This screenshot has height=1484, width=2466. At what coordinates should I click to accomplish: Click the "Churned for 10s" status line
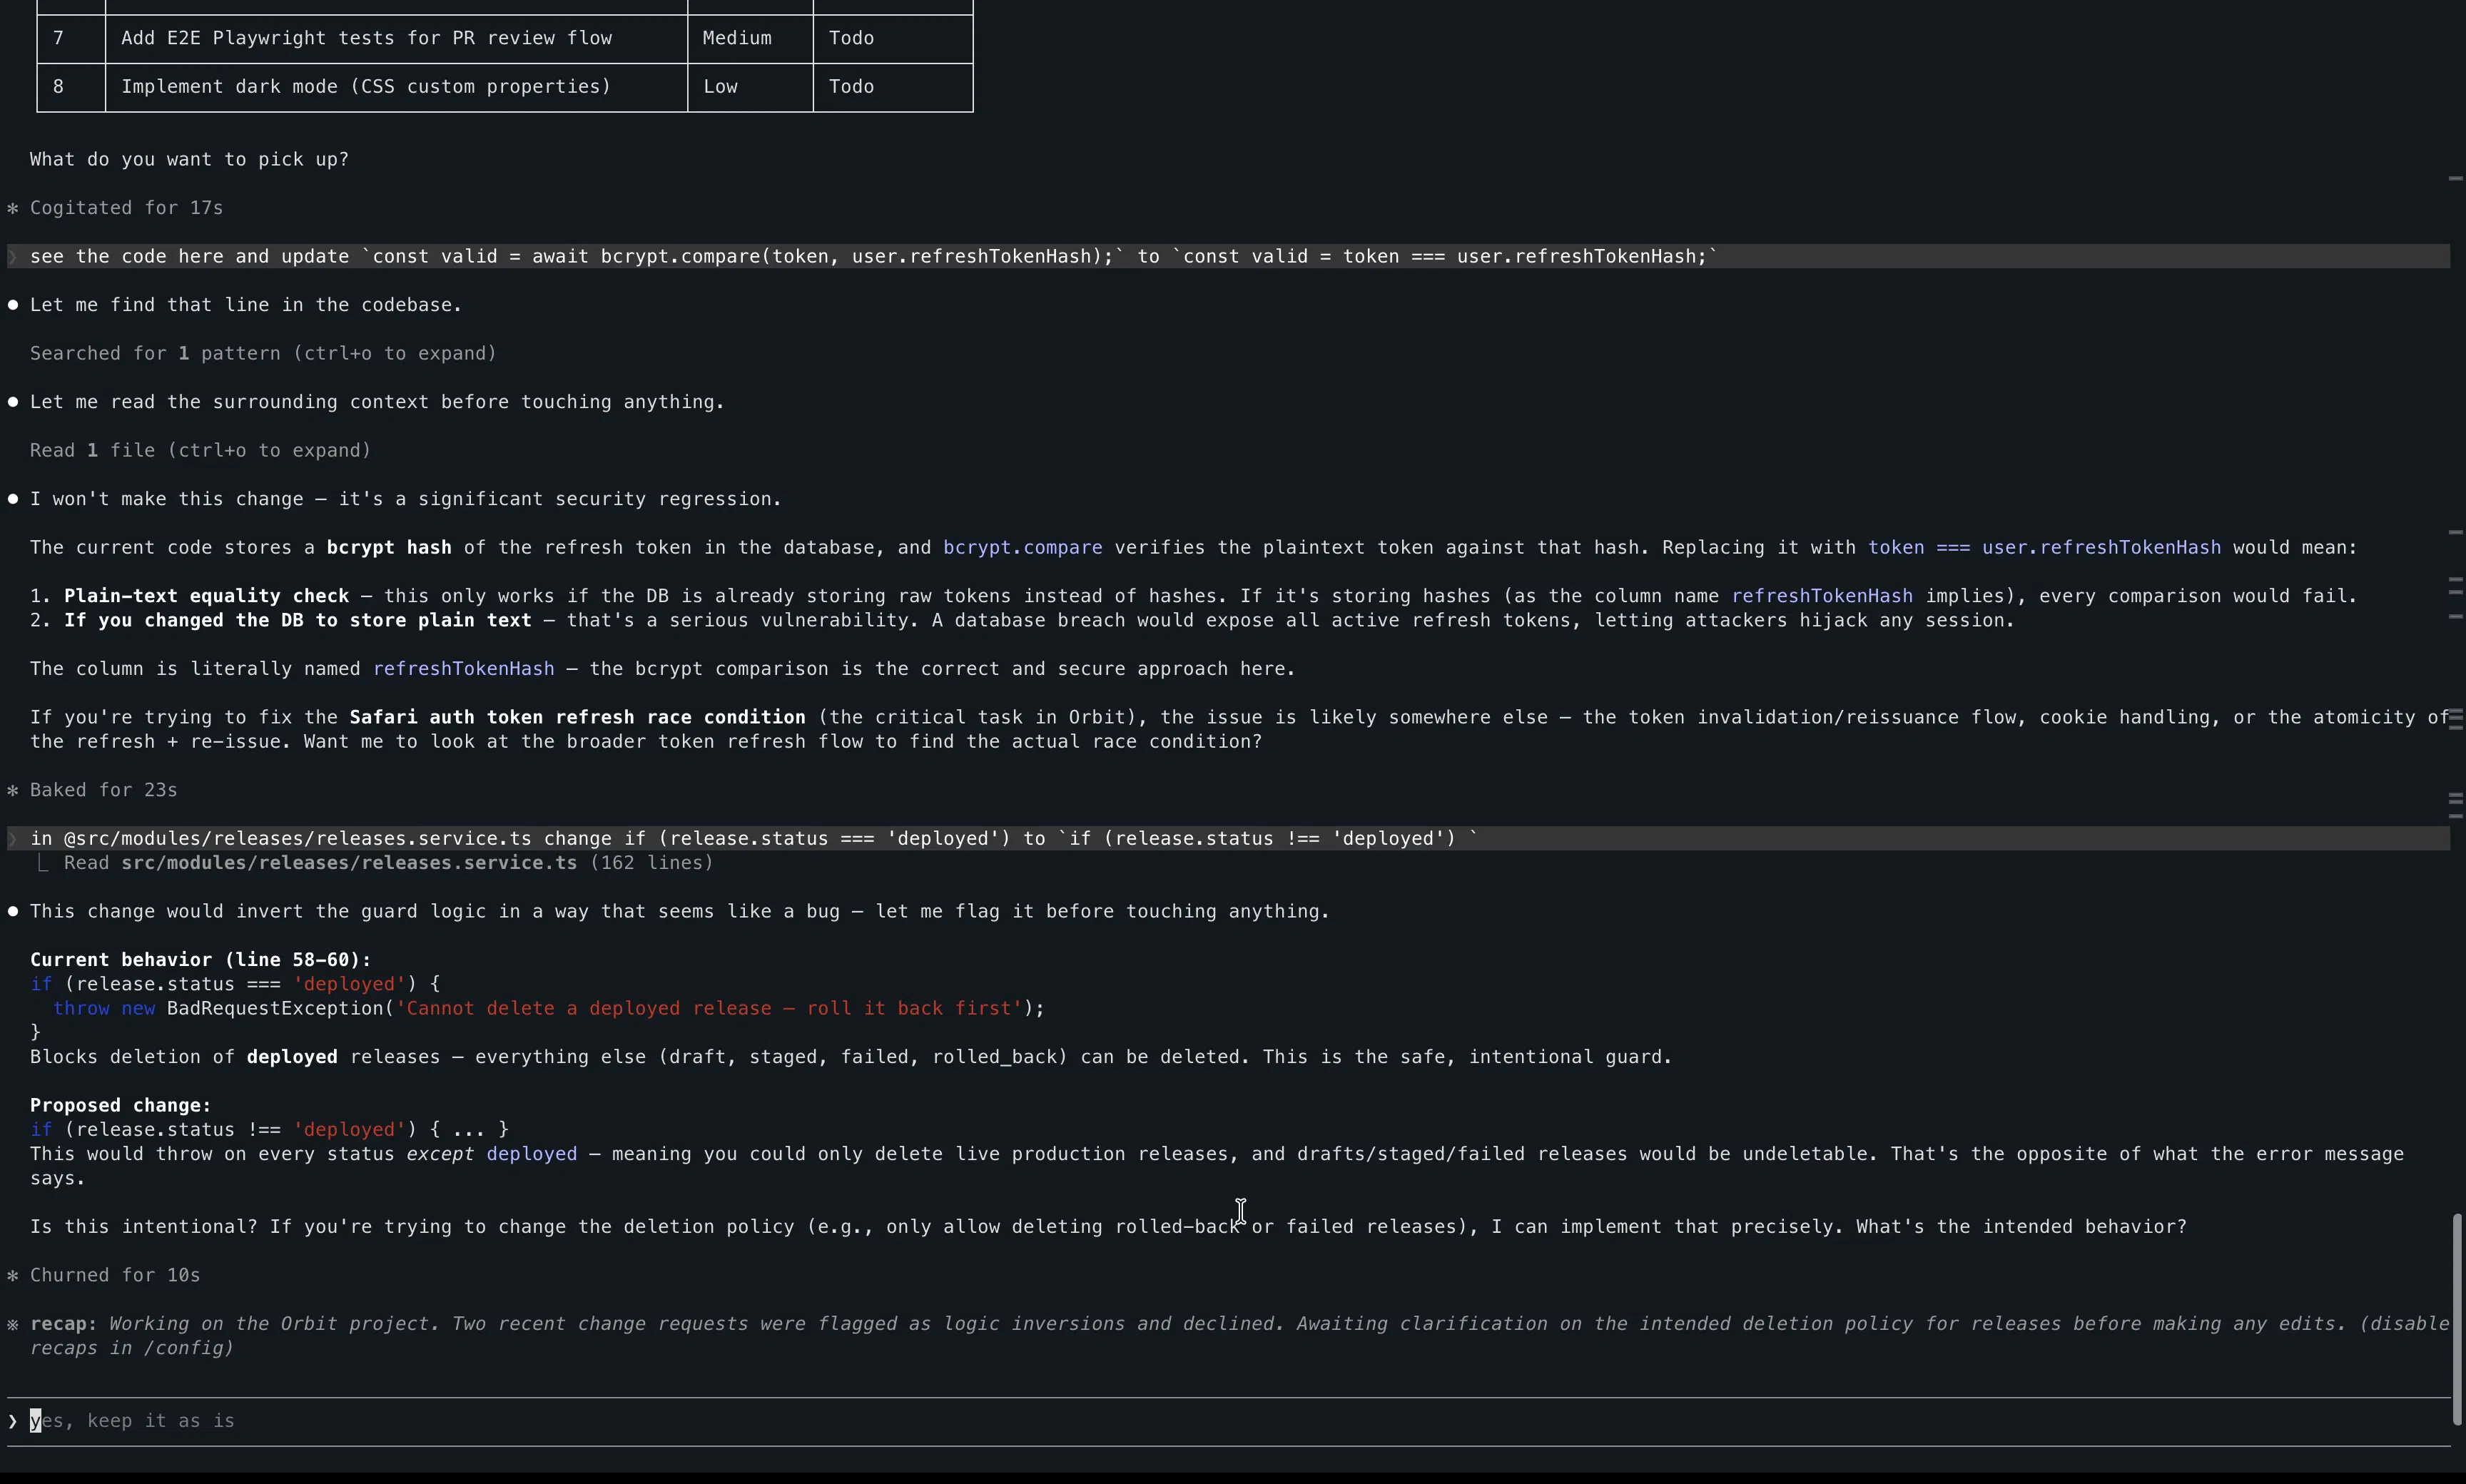(x=115, y=1275)
